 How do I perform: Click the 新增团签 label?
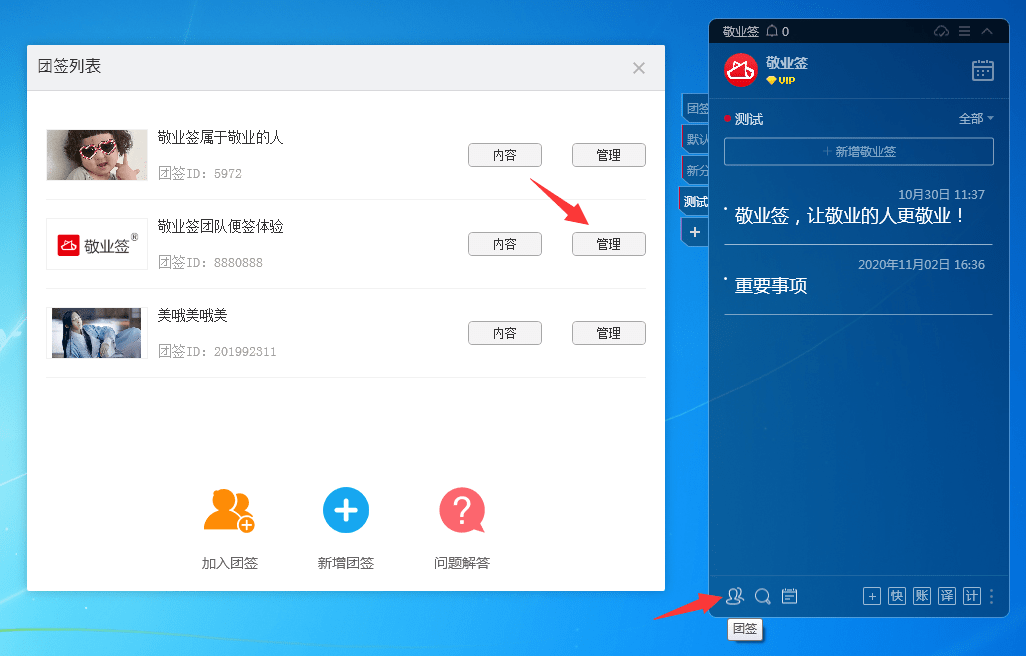click(345, 563)
